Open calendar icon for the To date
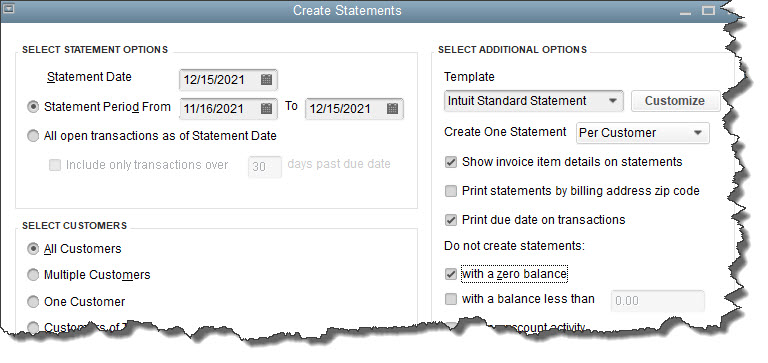The width and height of the screenshot is (768, 363). (392, 108)
